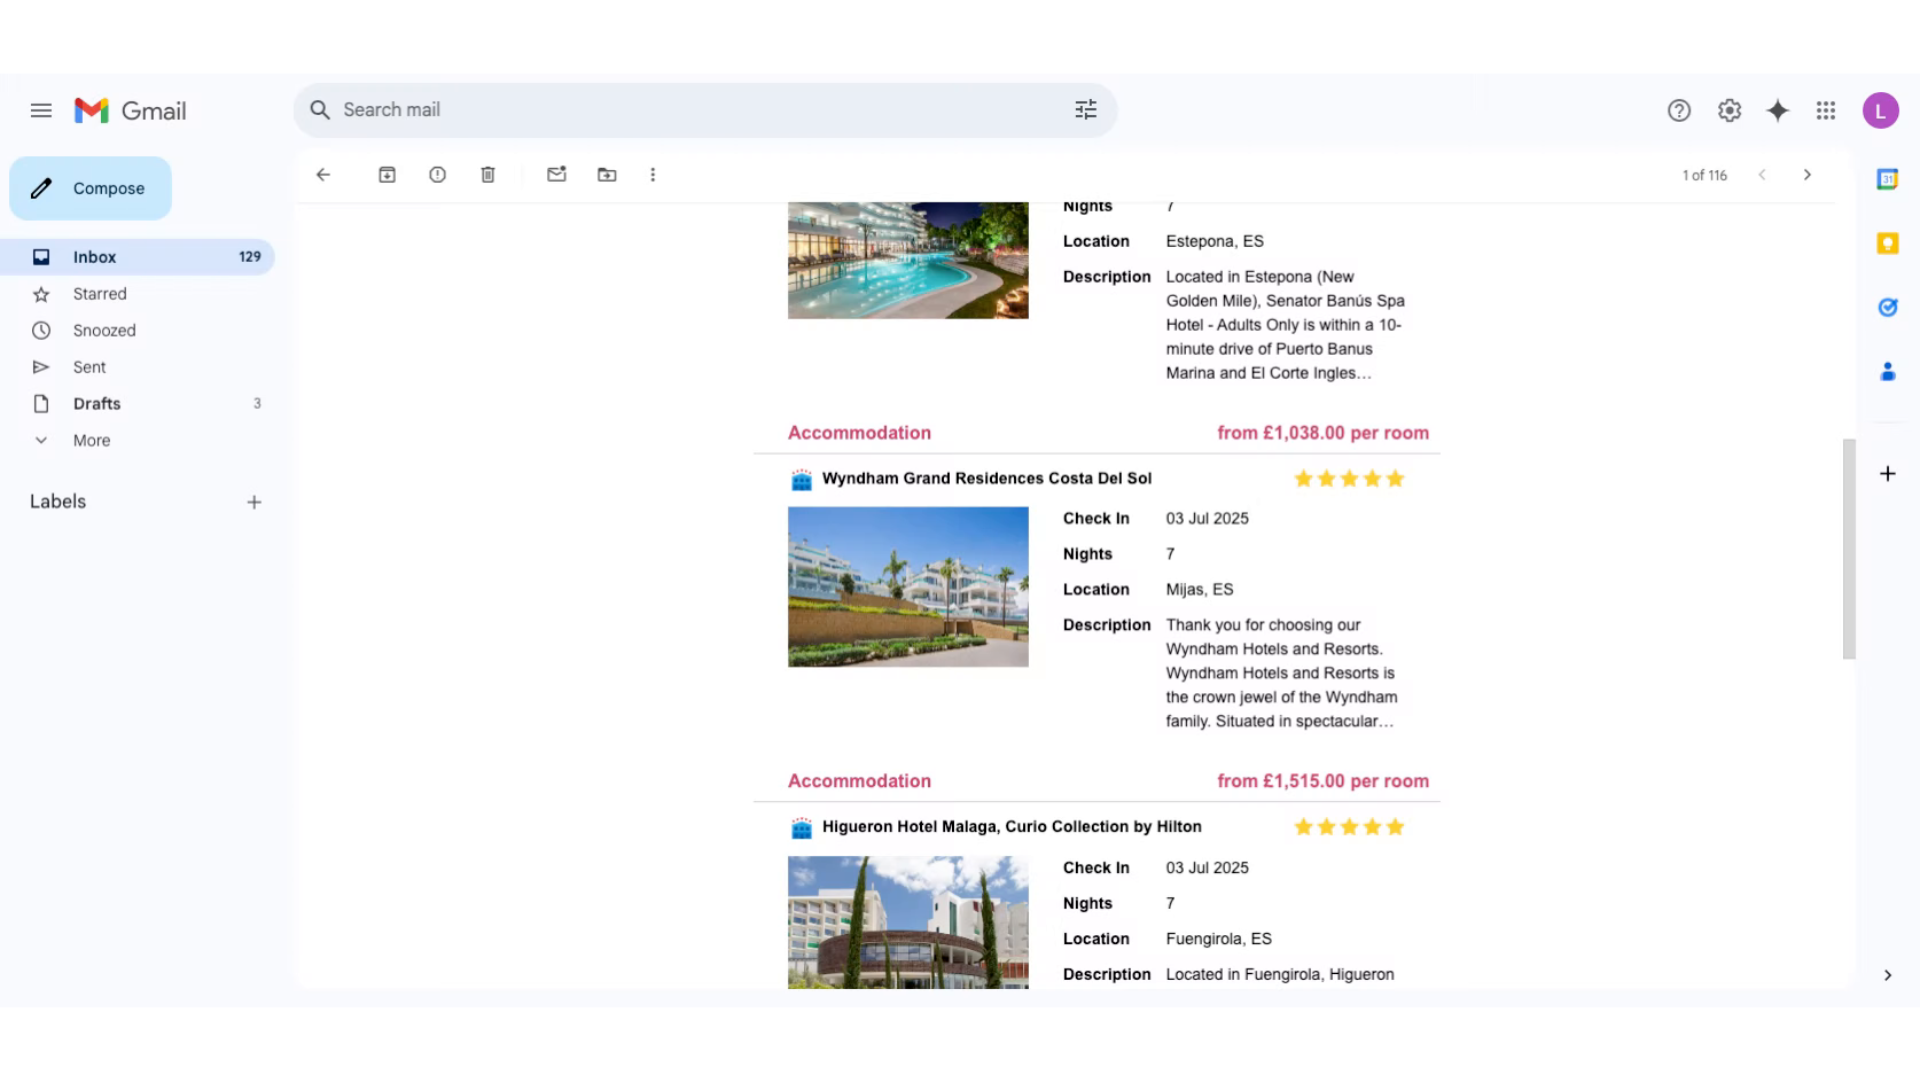The width and height of the screenshot is (1920, 1080).
Task: Expand the More section in the sidebar
Action: pyautogui.click(x=91, y=441)
